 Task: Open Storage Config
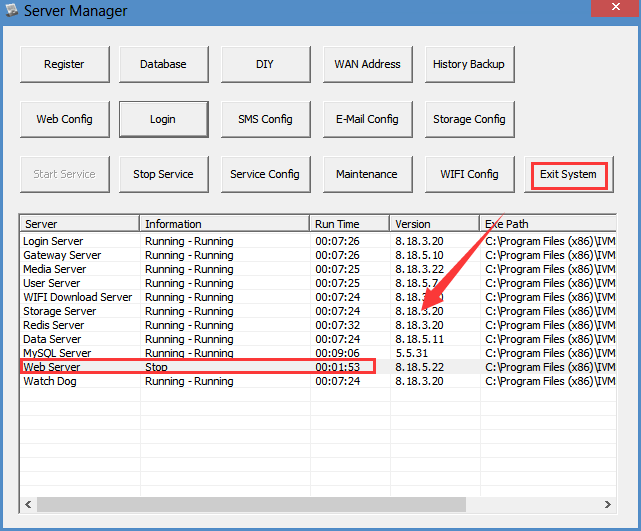click(x=469, y=119)
